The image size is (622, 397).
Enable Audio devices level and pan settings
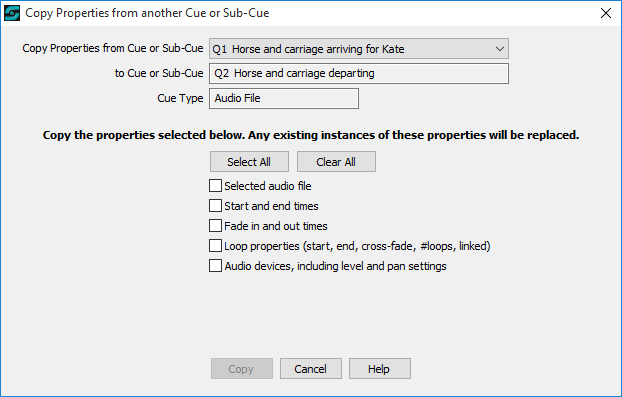coord(215,265)
